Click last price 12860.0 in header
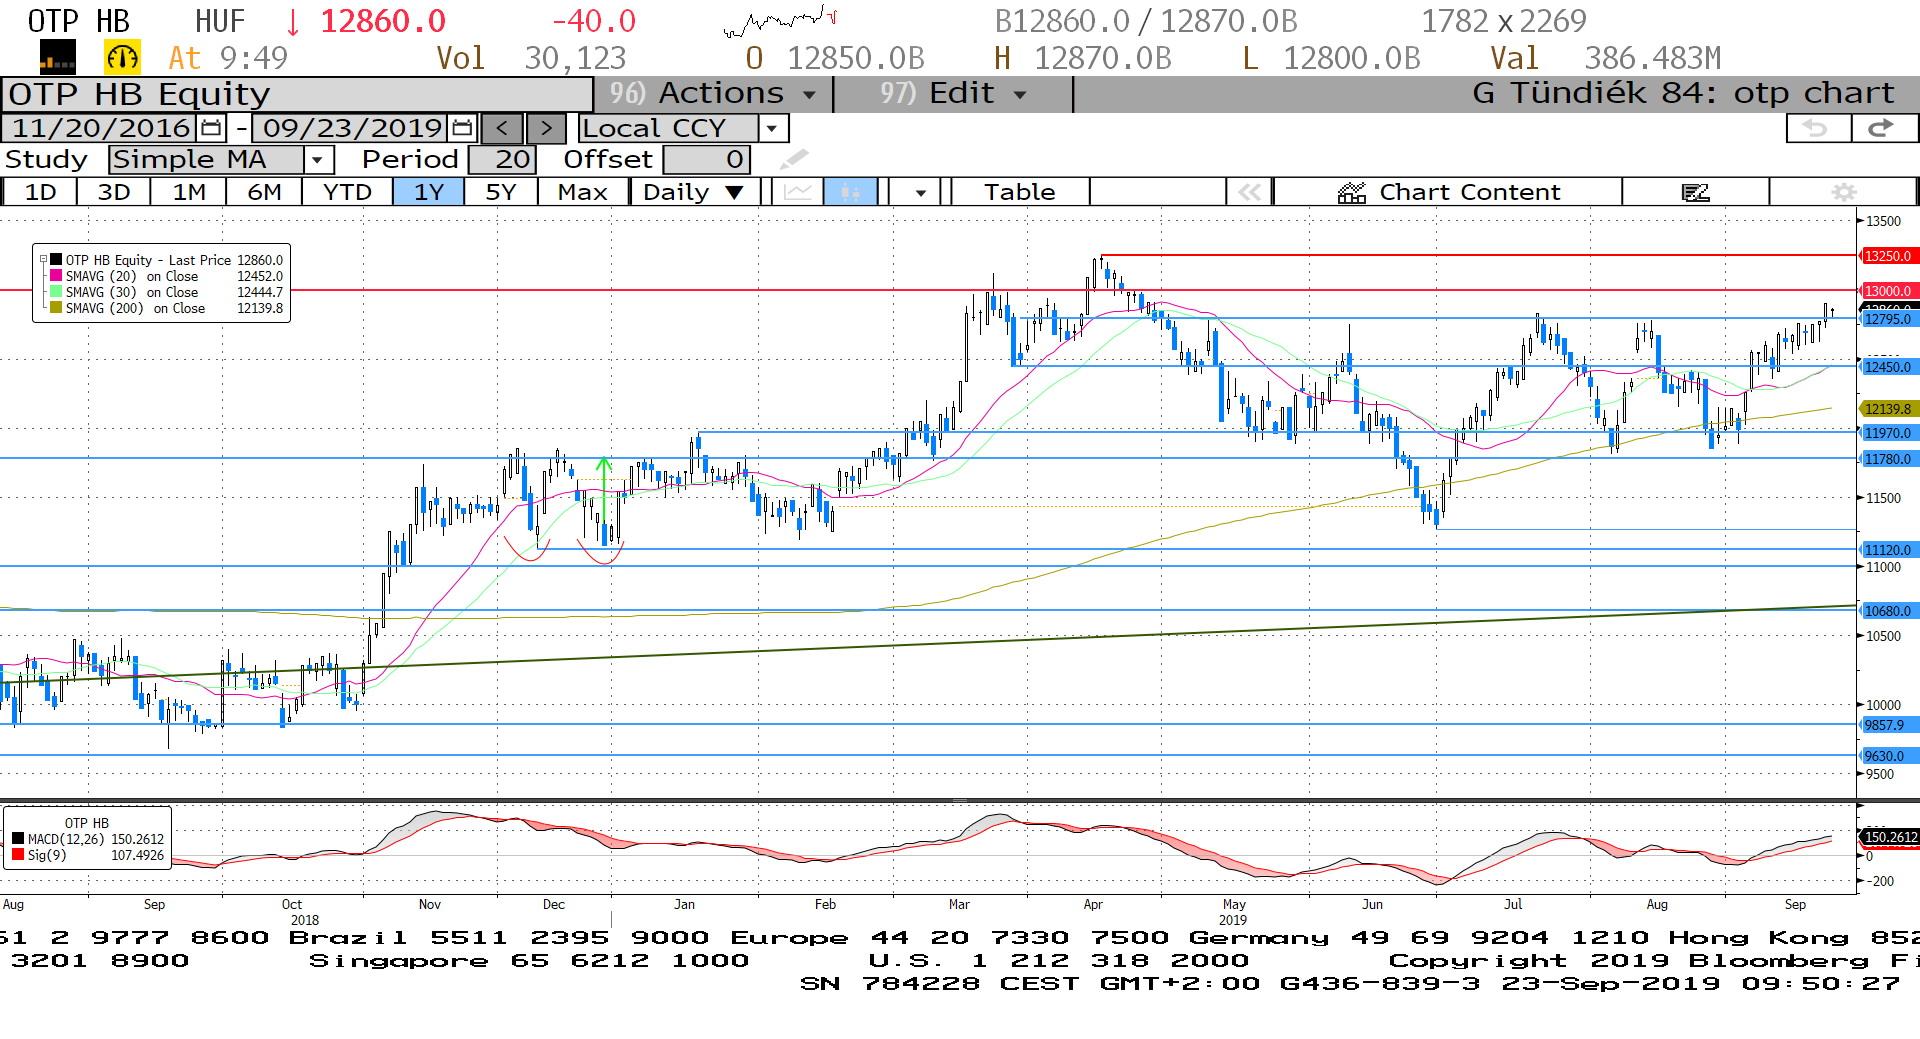1920x1039 pixels. click(x=383, y=21)
